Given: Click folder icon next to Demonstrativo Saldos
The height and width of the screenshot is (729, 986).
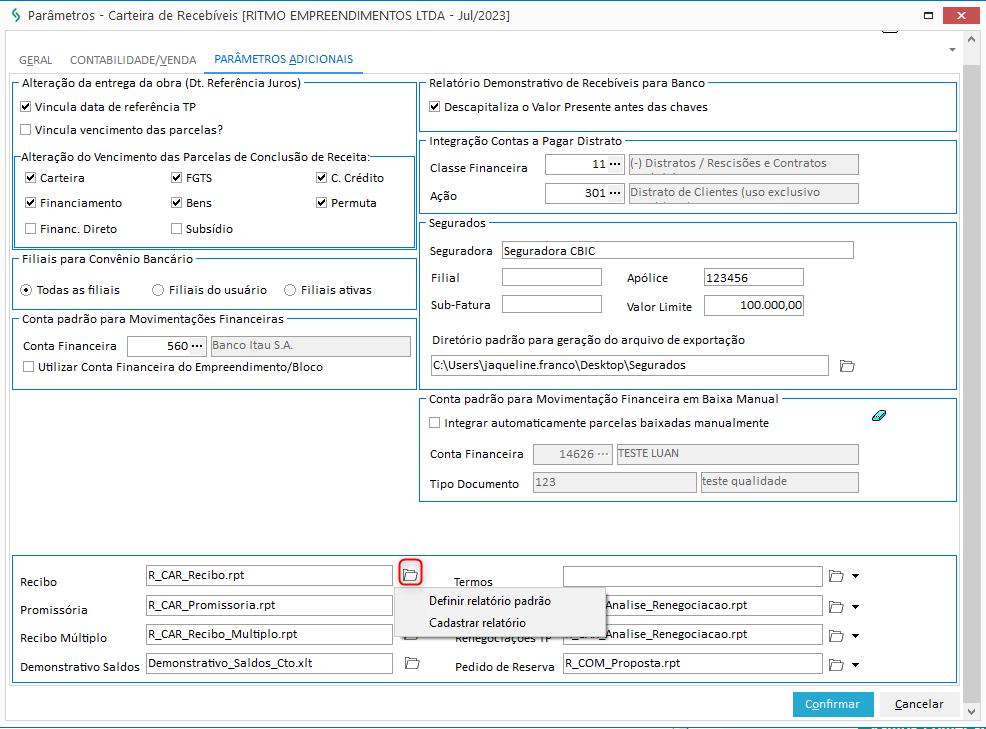Looking at the screenshot, I should click(x=412, y=663).
